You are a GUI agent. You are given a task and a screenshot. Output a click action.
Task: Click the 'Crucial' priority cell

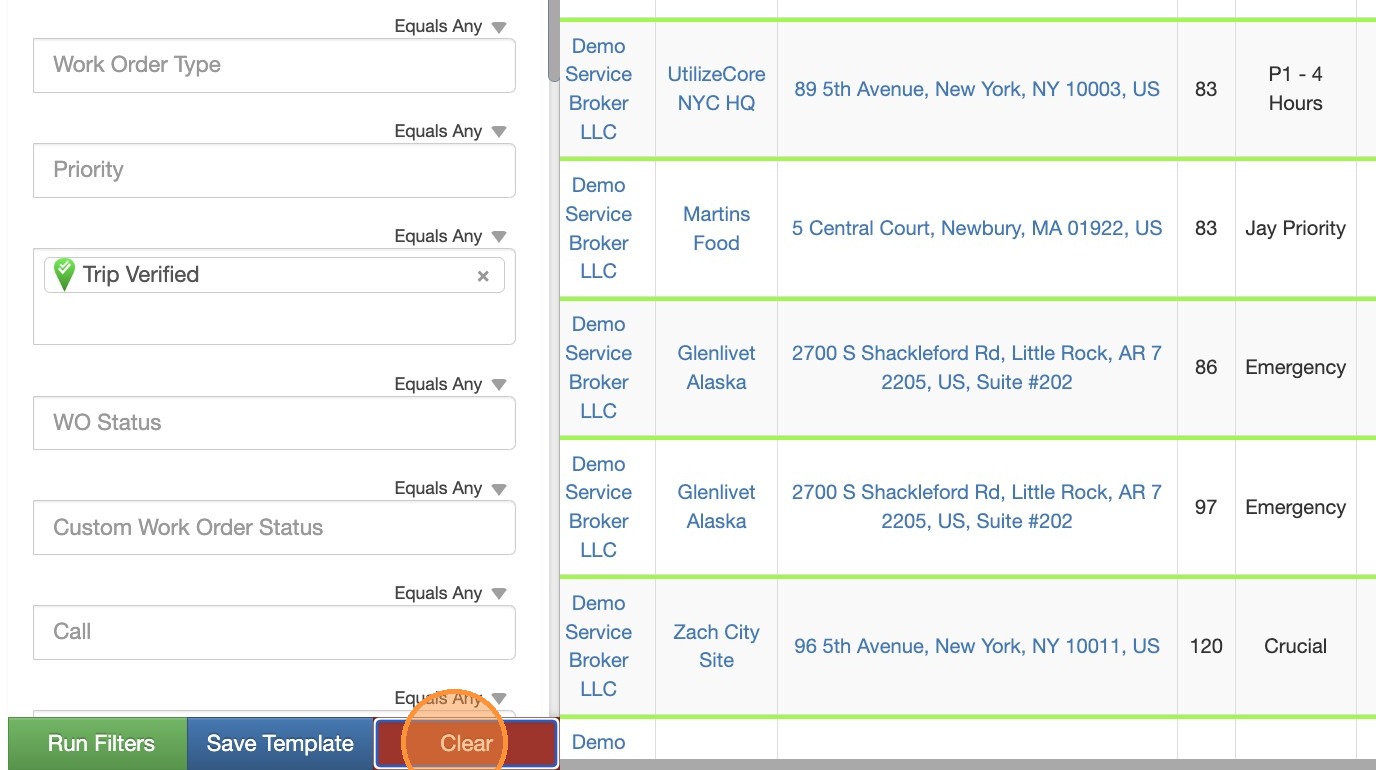1295,646
